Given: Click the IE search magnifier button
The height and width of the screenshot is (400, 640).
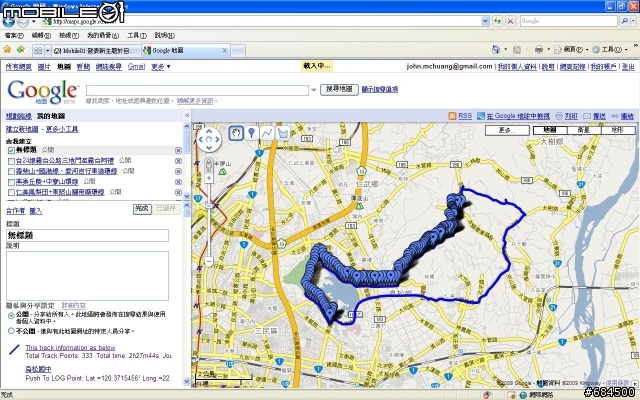Looking at the screenshot, I should pos(624,21).
